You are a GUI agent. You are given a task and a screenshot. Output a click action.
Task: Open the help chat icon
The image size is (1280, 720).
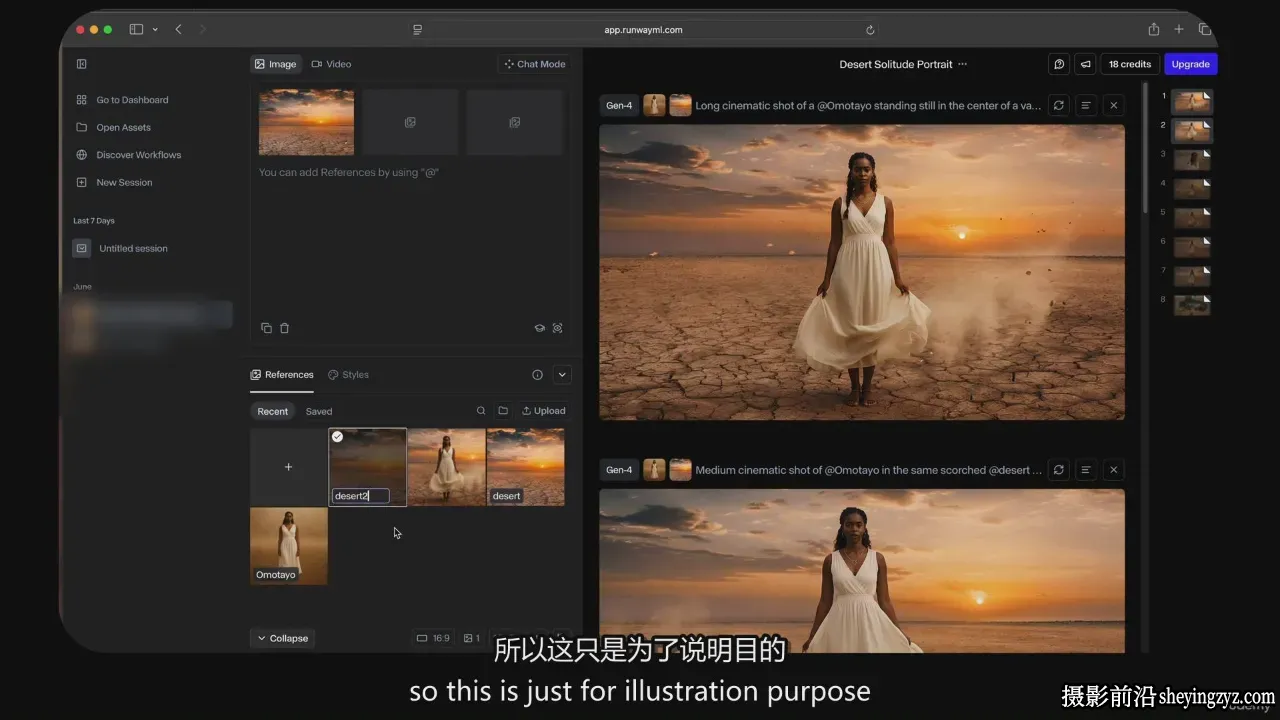(1059, 64)
